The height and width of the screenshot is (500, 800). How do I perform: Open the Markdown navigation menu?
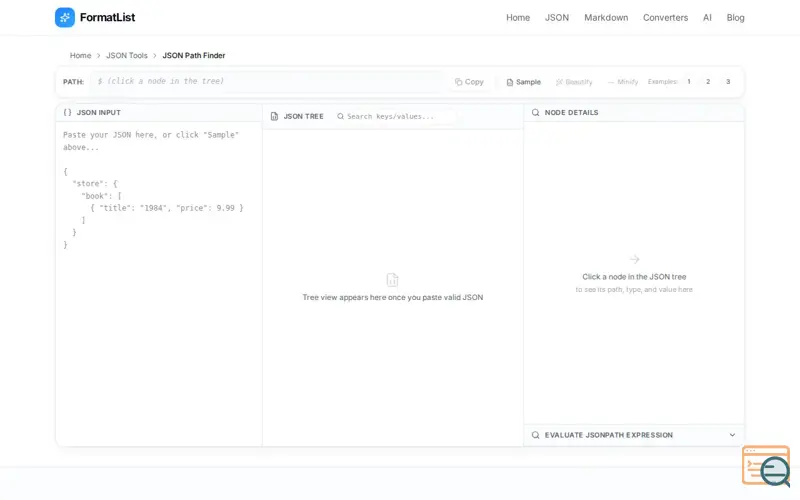tap(606, 17)
